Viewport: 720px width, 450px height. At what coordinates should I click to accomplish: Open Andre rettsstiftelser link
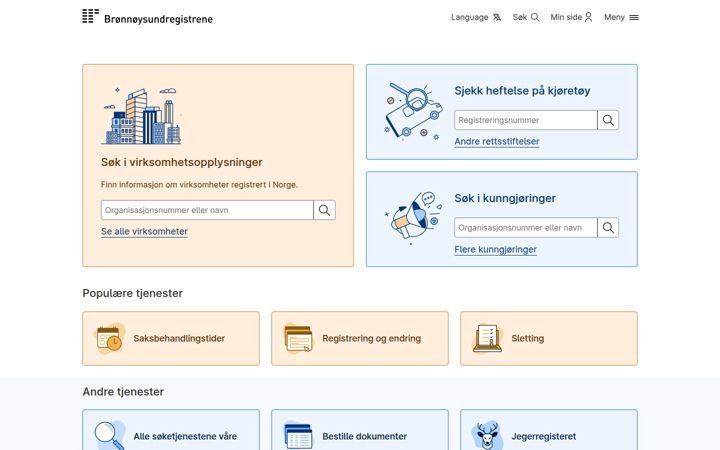pos(497,141)
